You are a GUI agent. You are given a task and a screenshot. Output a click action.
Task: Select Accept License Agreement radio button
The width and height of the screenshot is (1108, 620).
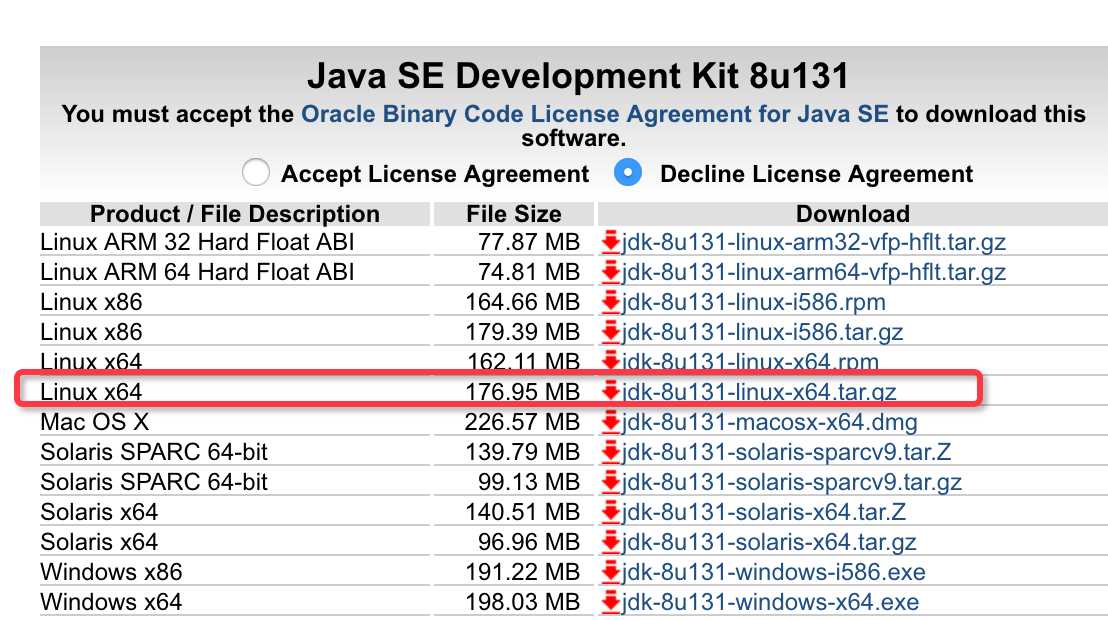tap(255, 172)
